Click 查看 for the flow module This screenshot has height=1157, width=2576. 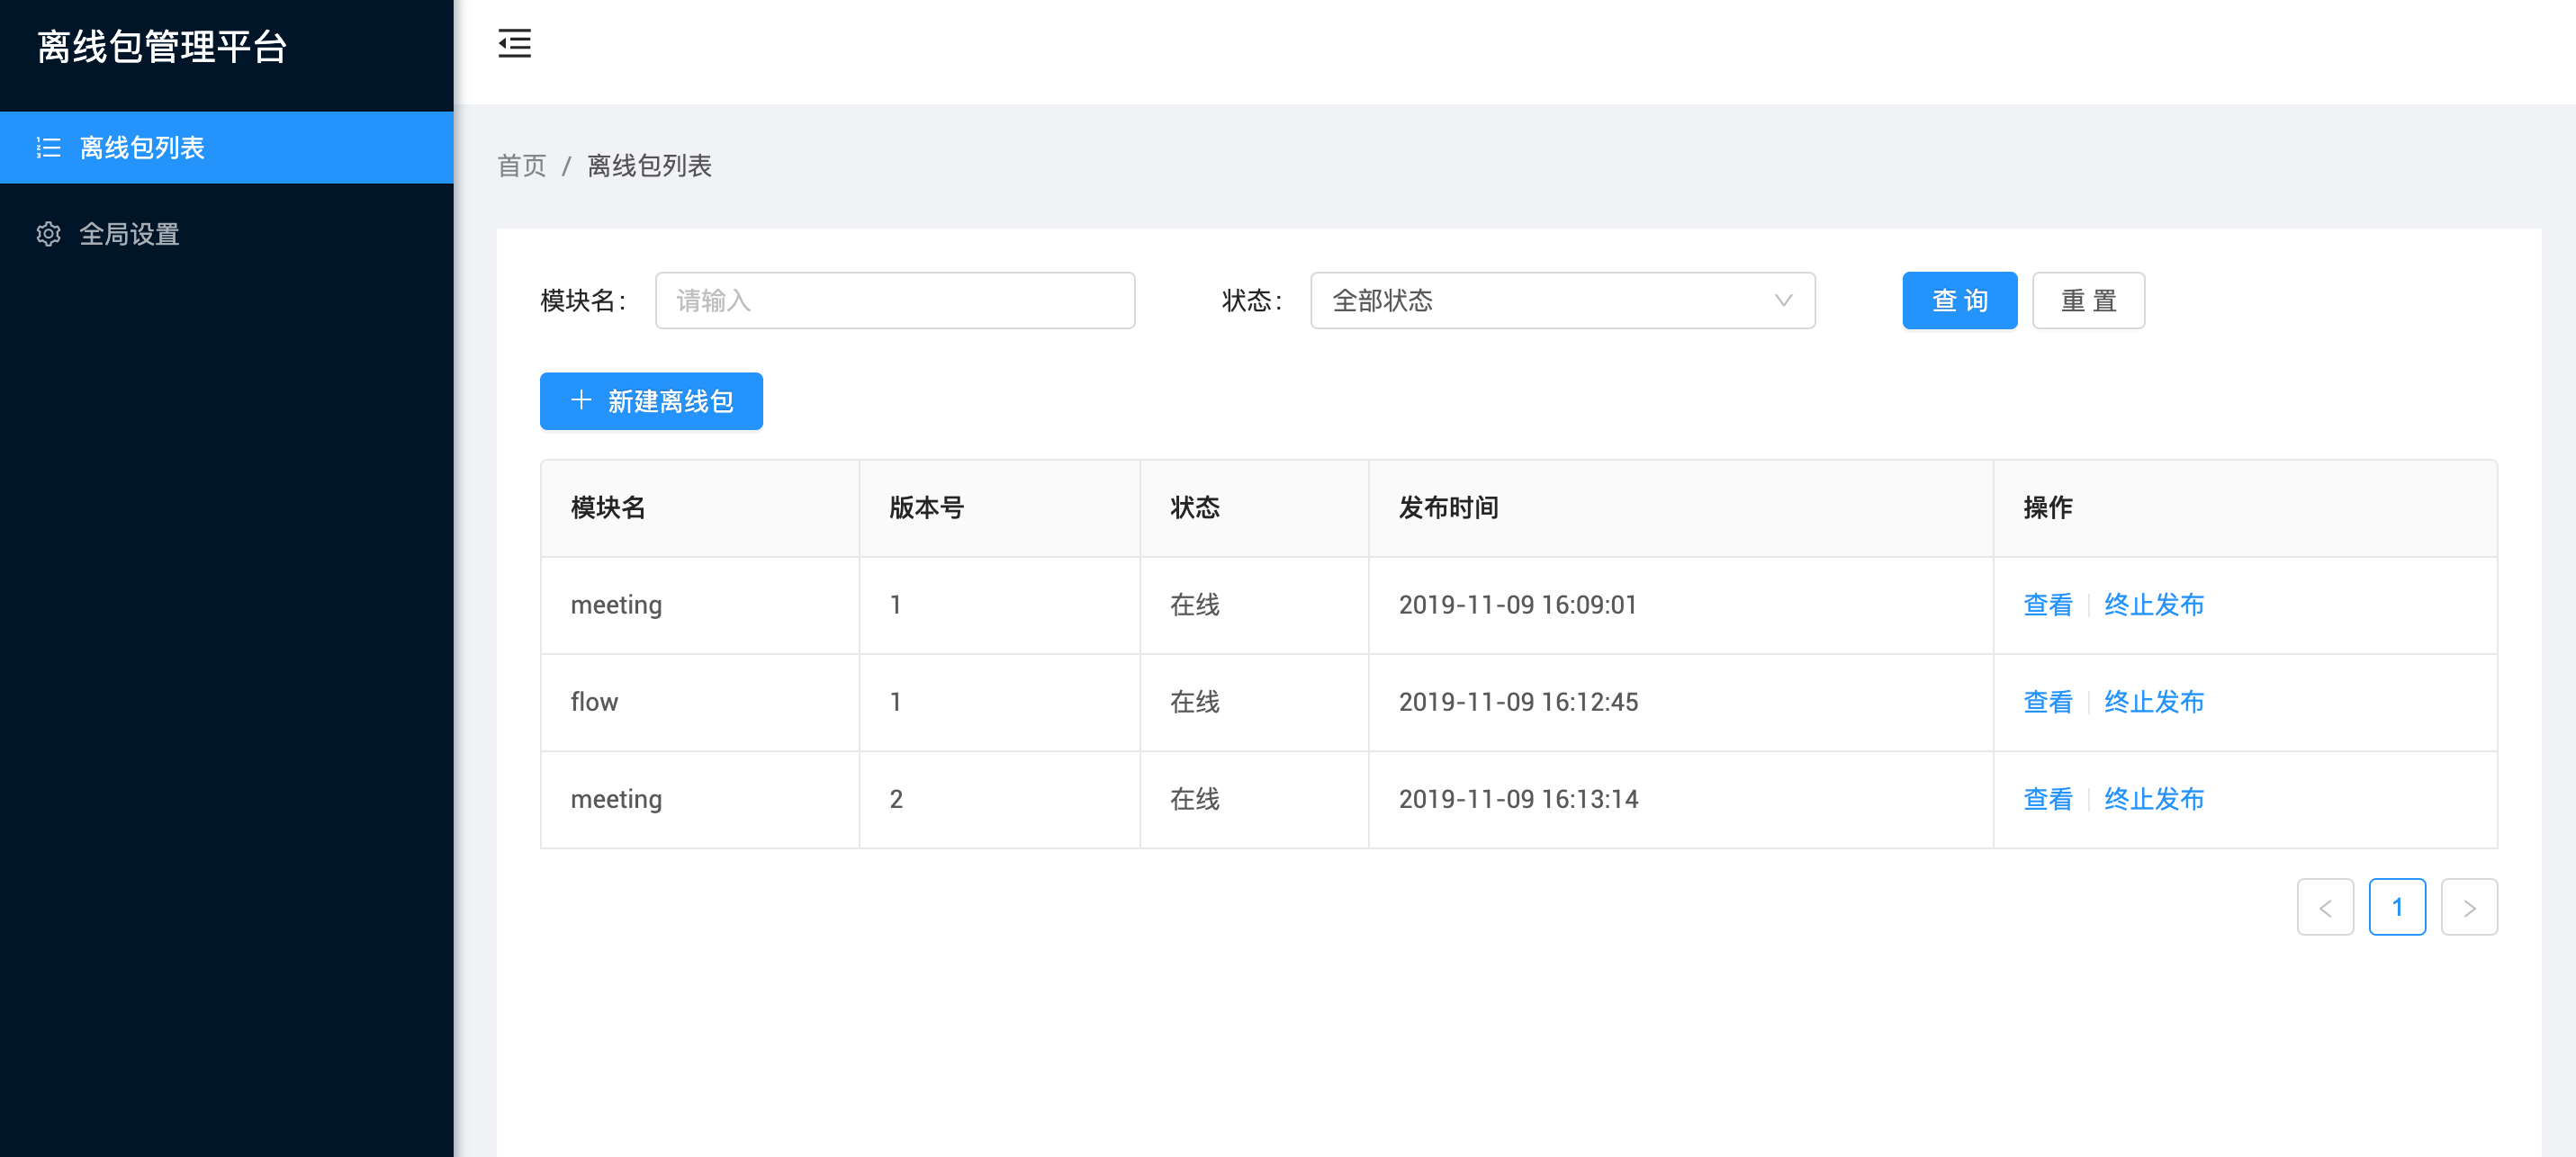click(x=2046, y=702)
